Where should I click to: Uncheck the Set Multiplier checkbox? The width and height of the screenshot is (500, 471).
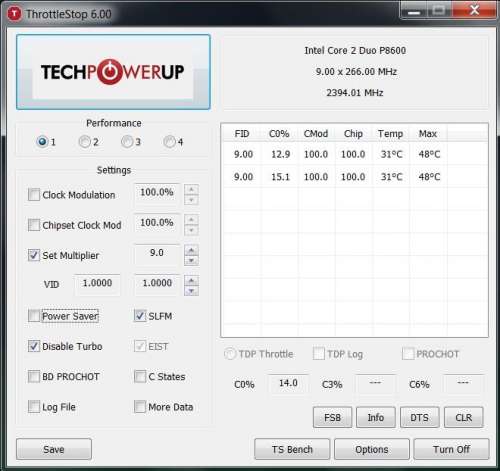34,255
